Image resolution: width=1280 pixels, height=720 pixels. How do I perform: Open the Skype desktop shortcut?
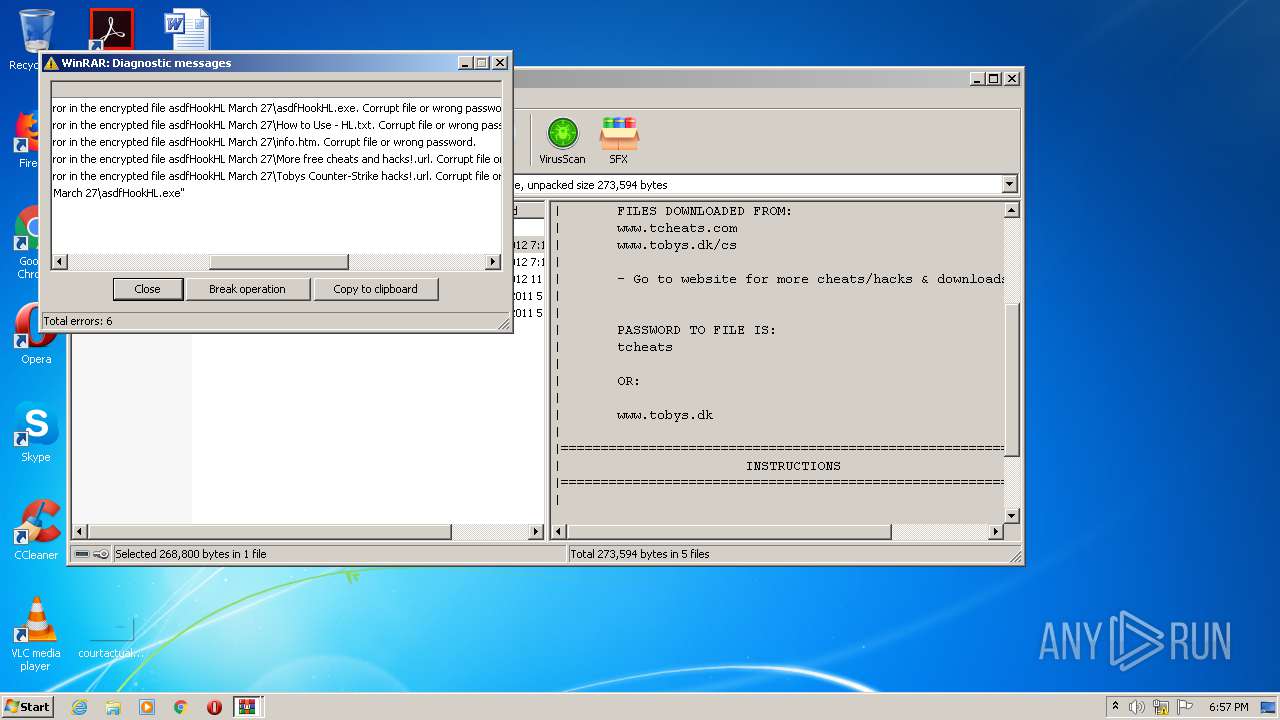36,432
